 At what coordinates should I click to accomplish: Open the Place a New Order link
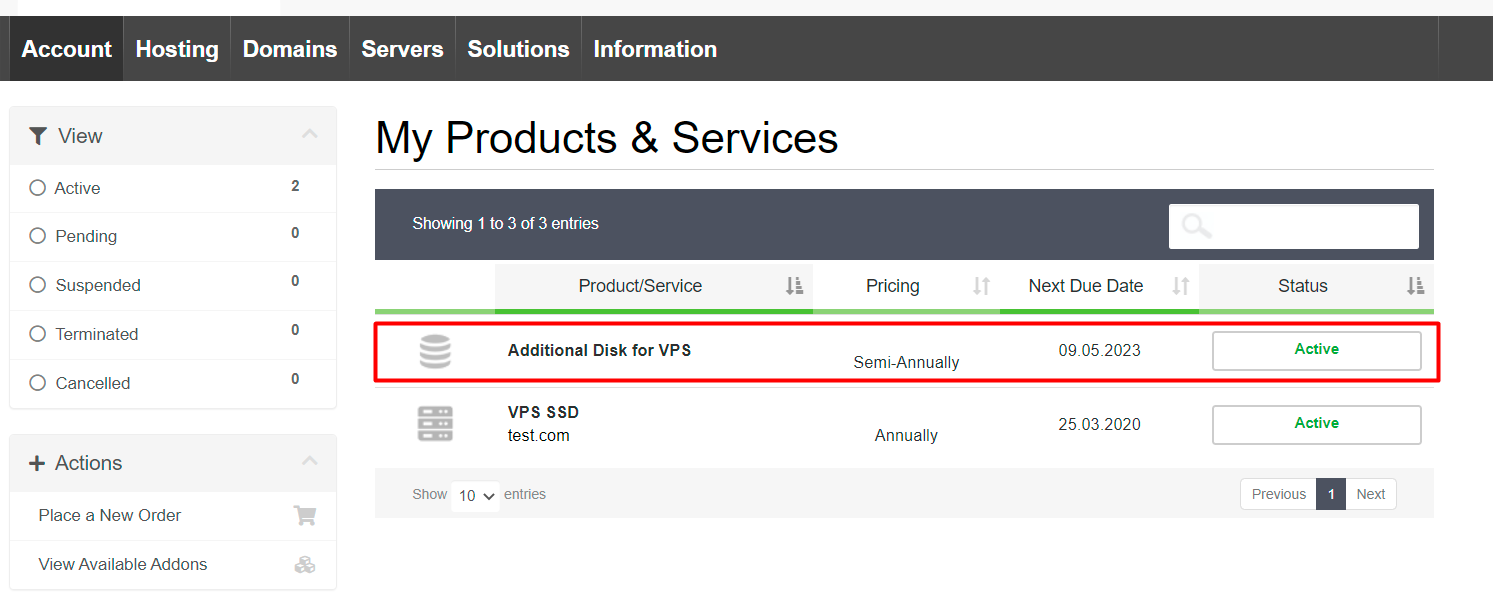point(110,516)
